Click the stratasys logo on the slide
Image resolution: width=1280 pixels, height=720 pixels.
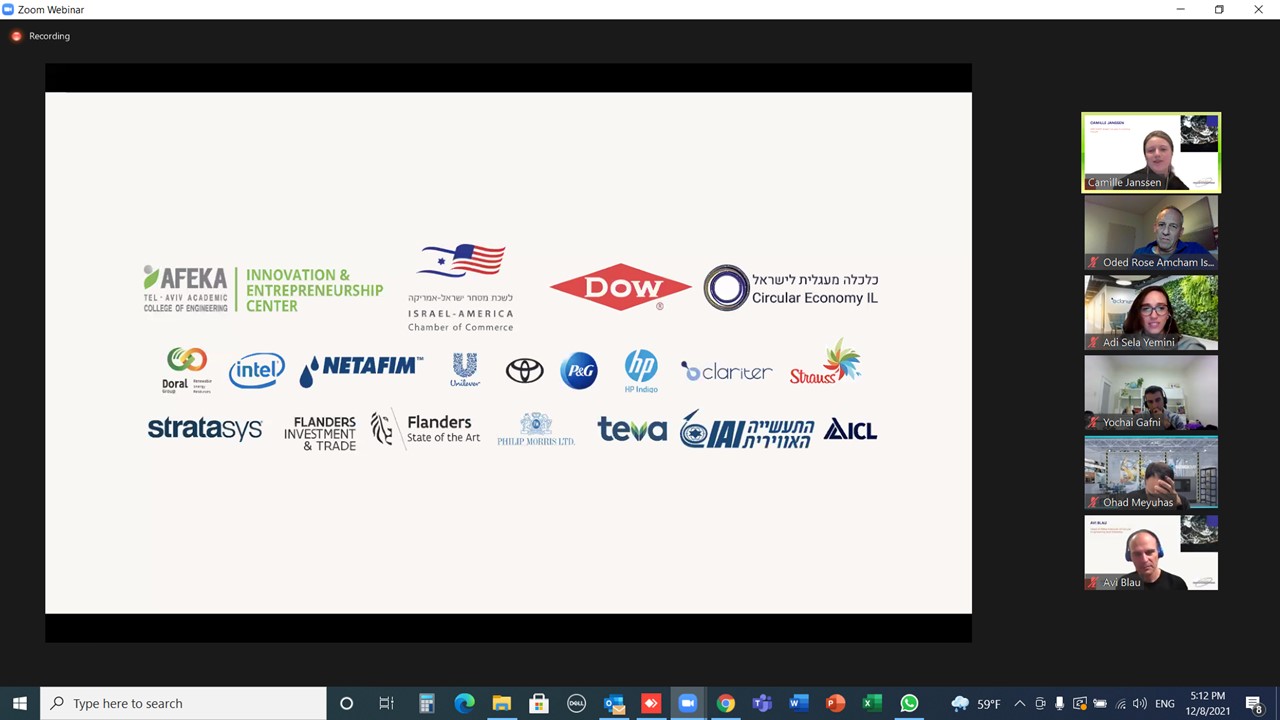pyautogui.click(x=204, y=429)
